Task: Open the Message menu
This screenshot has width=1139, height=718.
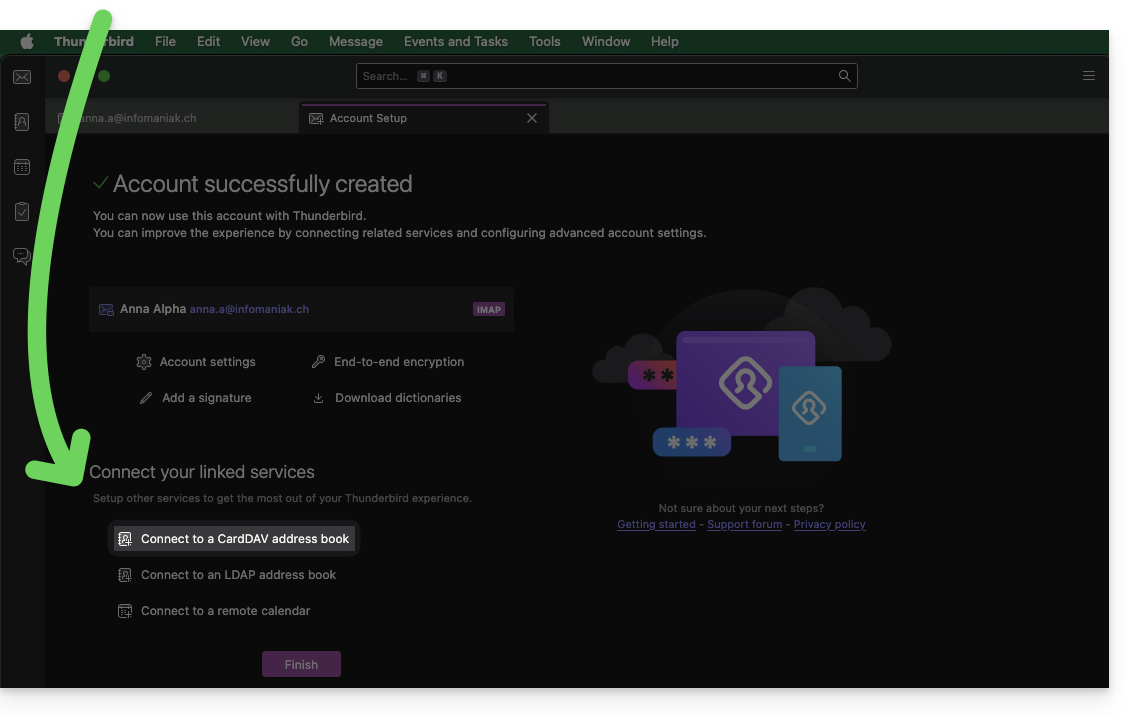Action: tap(355, 41)
